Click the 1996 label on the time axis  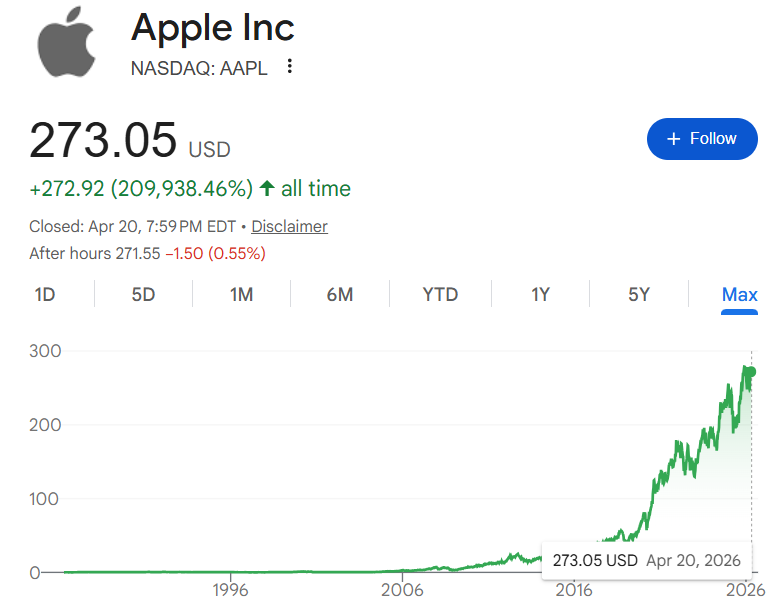pos(231,590)
